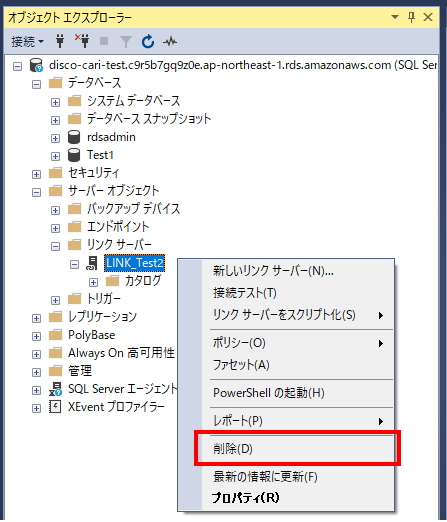Expand the カタログ folder under LINK_Test2

tap(93, 282)
